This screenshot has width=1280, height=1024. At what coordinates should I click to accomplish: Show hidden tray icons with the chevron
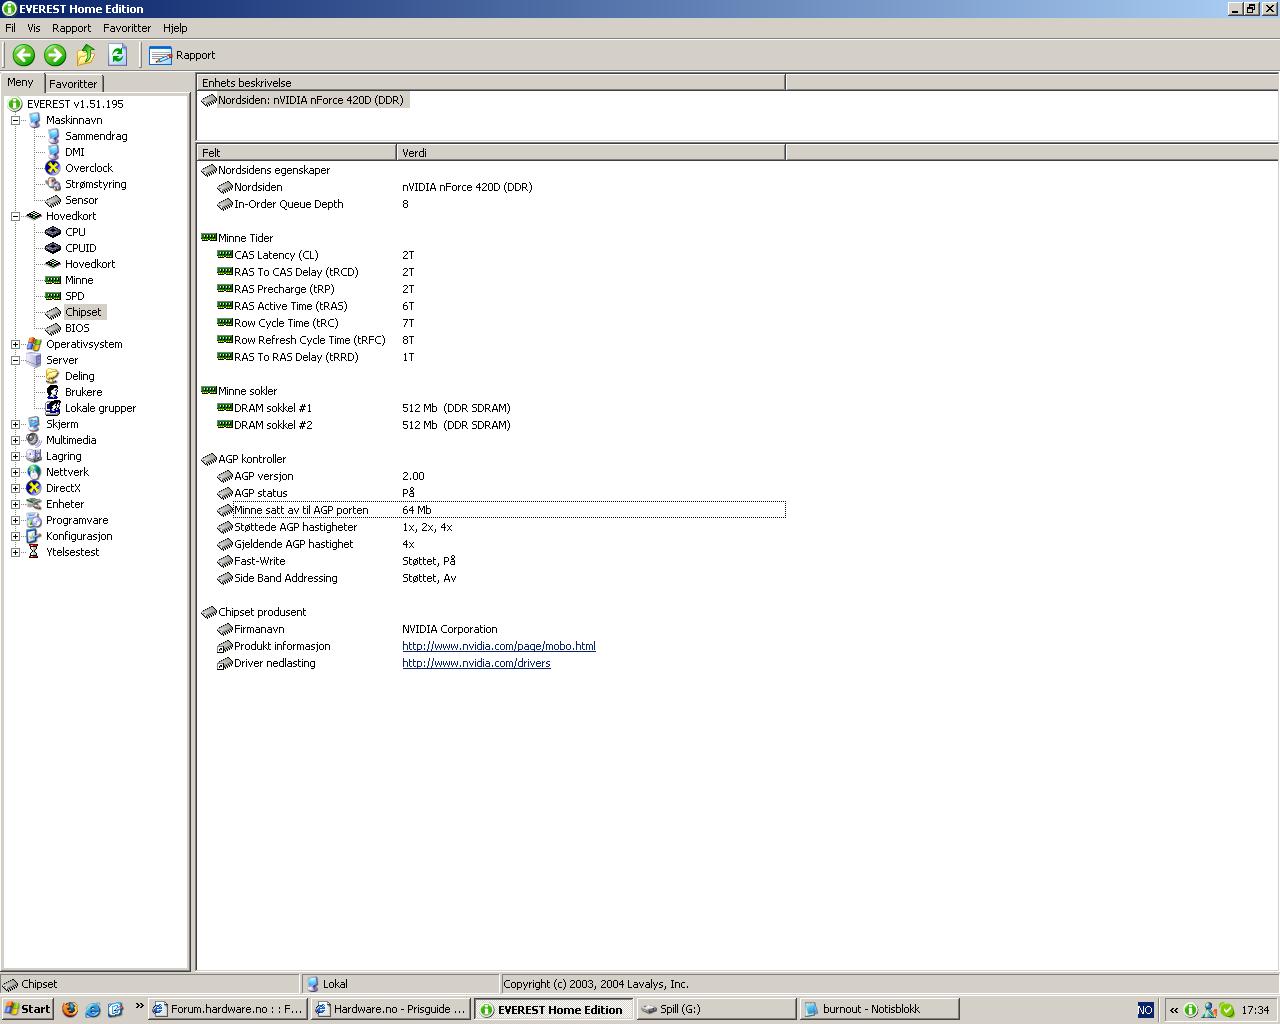[x=1173, y=1009]
